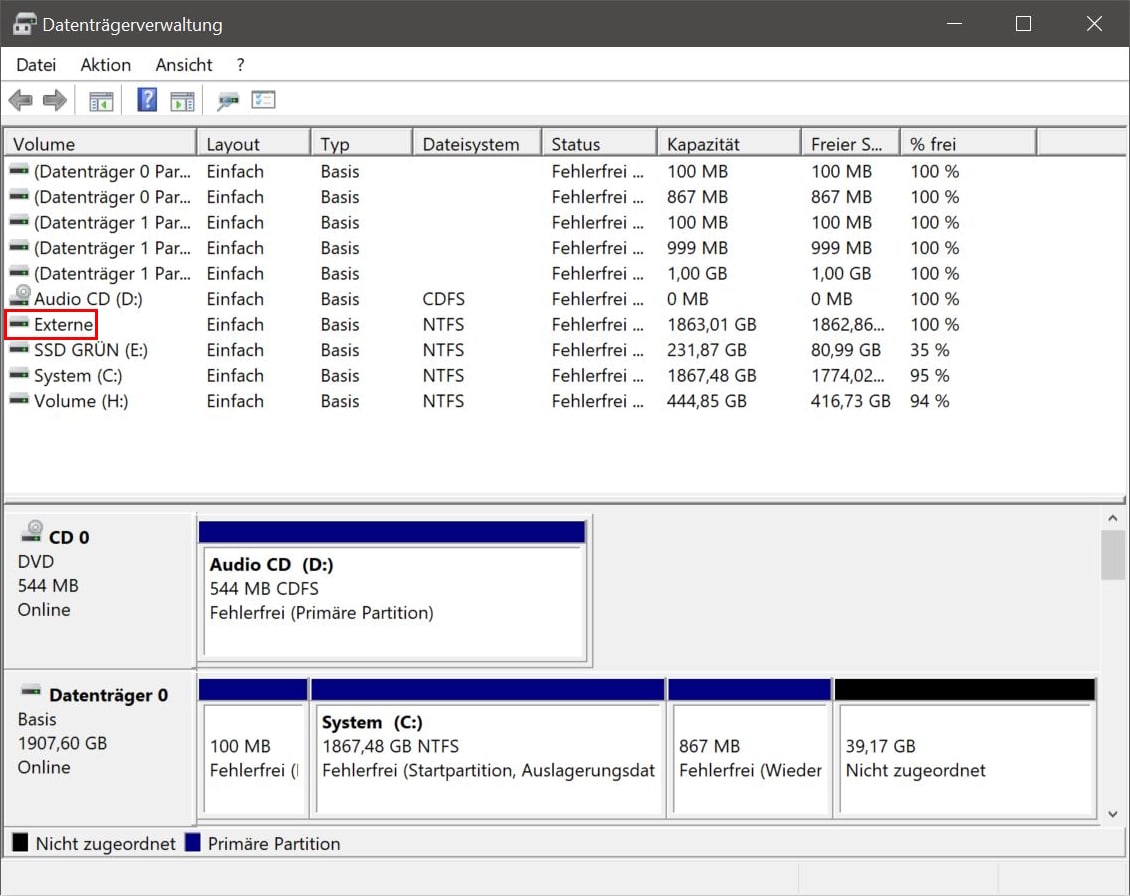
Task: Open the Aktion menu
Action: click(106, 65)
